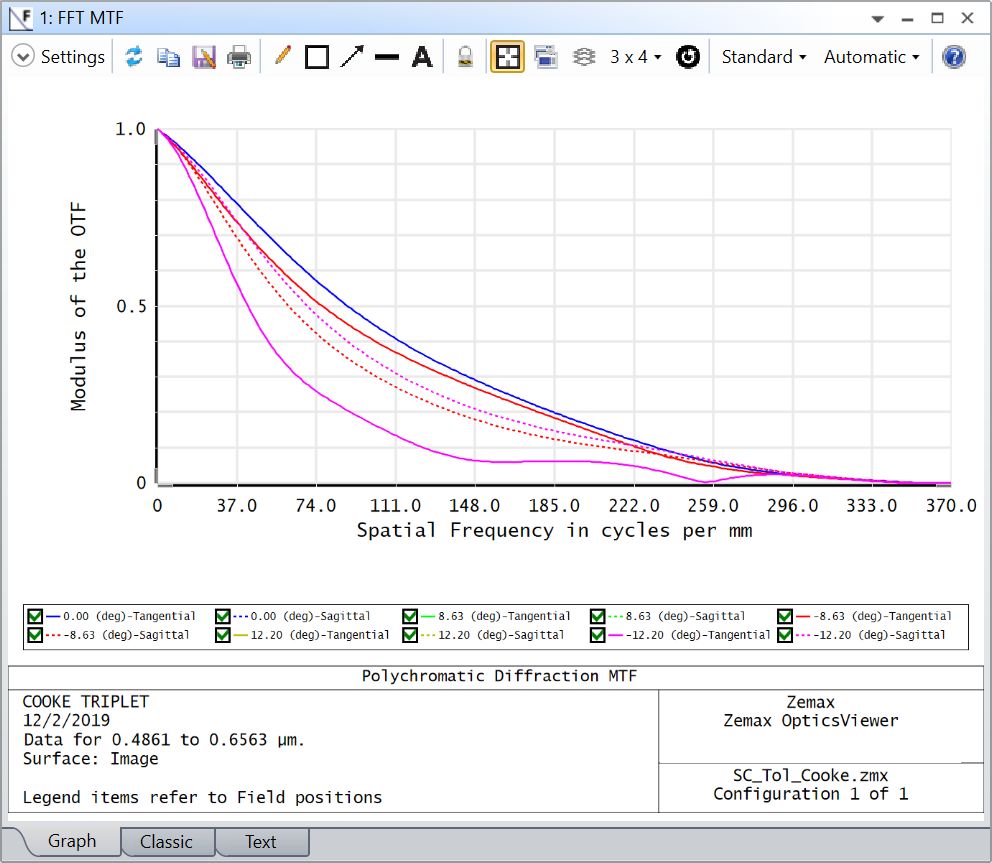Click the lock window icon
The image size is (992, 863).
click(x=465, y=57)
